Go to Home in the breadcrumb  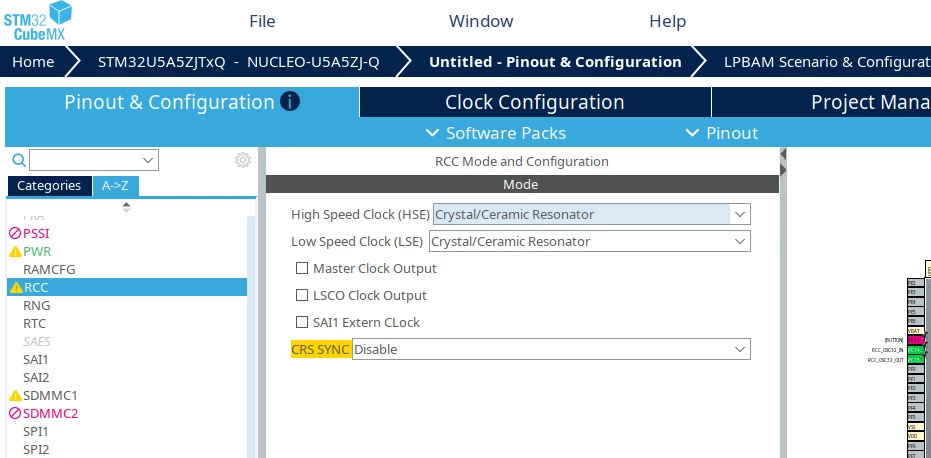pos(33,62)
